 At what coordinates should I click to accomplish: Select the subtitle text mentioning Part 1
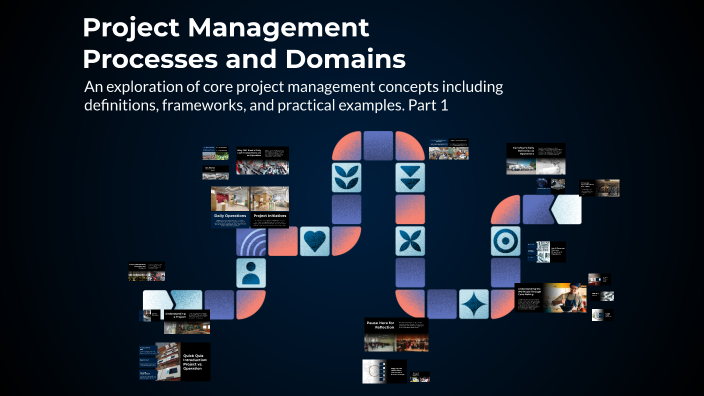click(x=293, y=96)
